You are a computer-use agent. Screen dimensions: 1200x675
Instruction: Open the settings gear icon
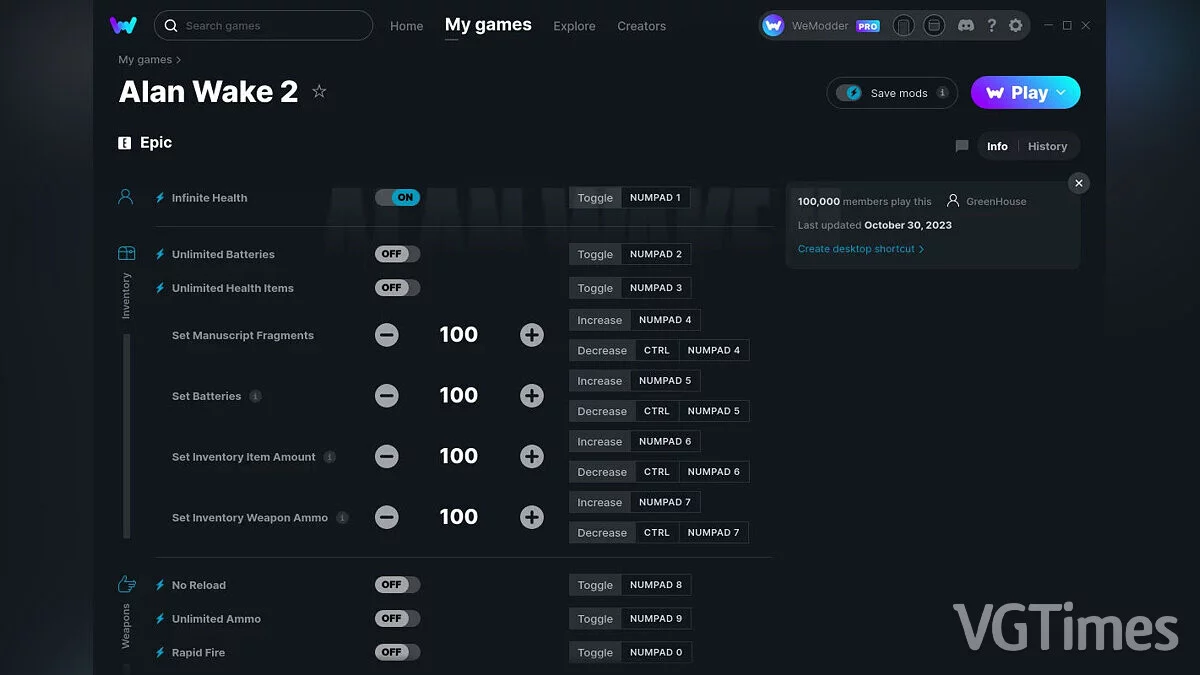click(x=1016, y=26)
